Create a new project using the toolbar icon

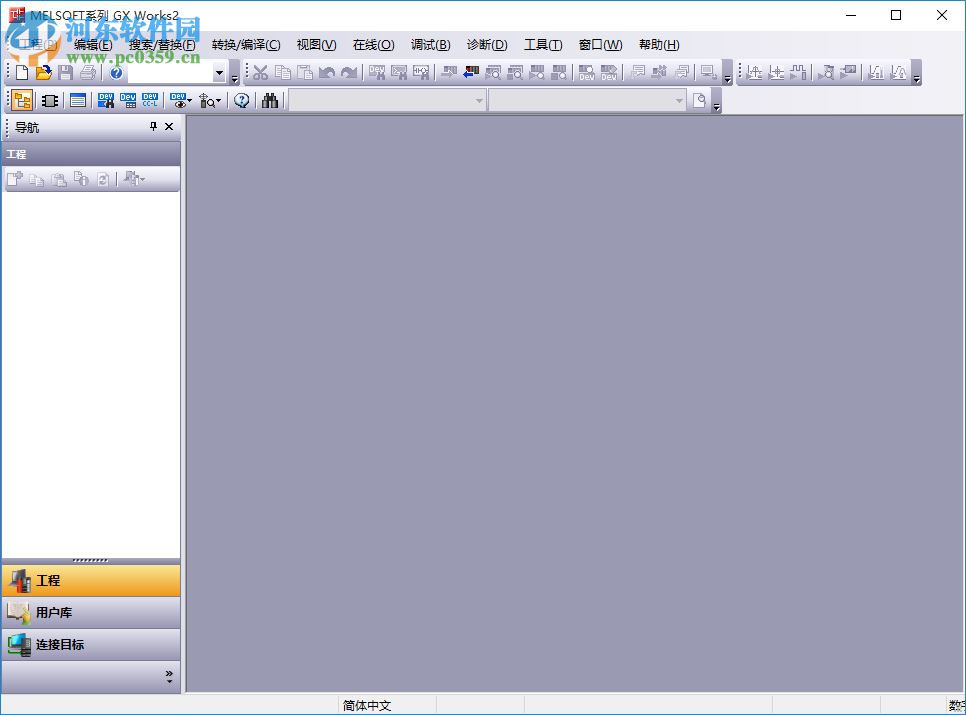(x=20, y=72)
